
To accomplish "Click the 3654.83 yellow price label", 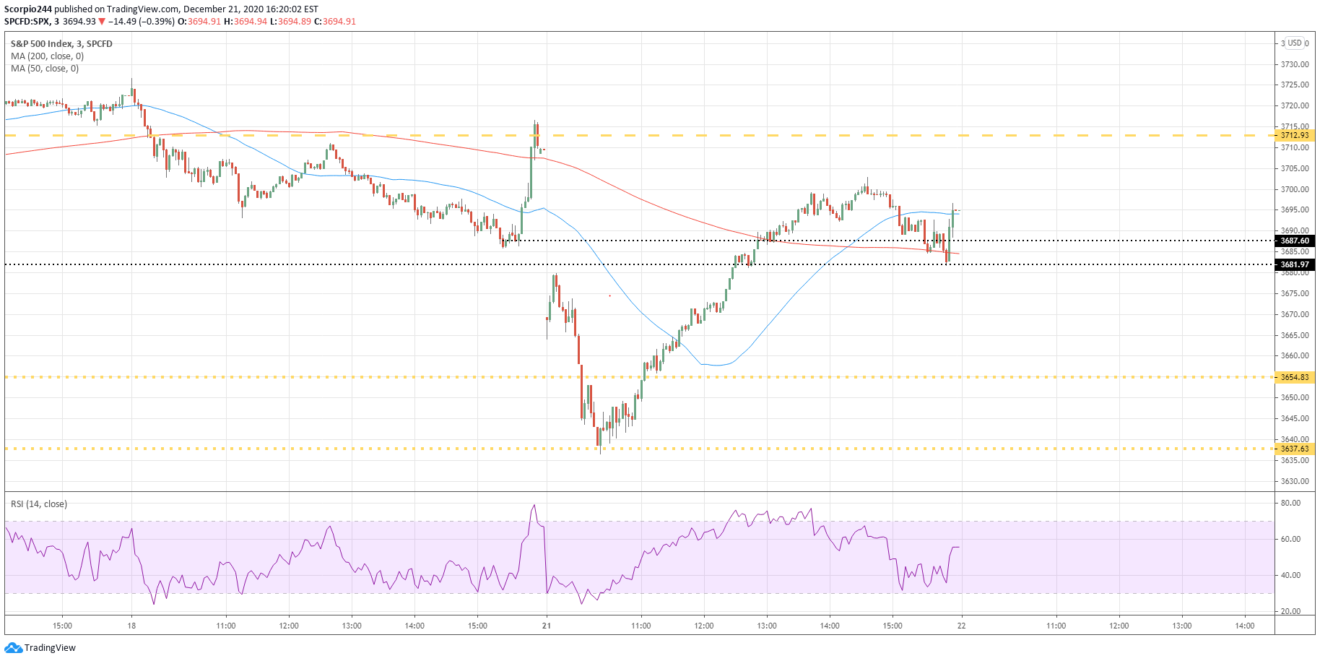I will tap(1294, 377).
